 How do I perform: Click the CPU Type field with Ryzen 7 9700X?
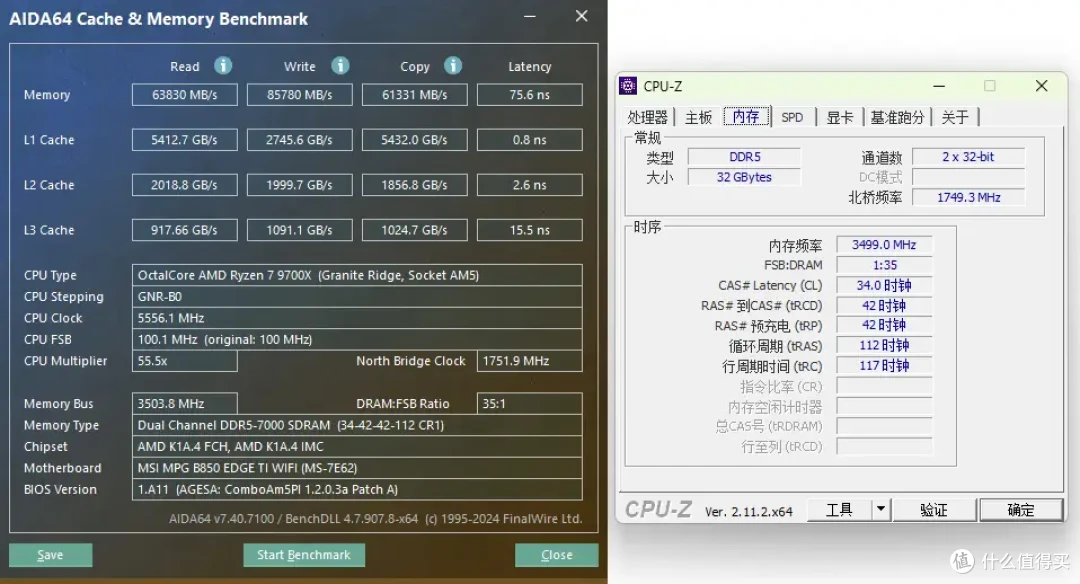click(357, 275)
